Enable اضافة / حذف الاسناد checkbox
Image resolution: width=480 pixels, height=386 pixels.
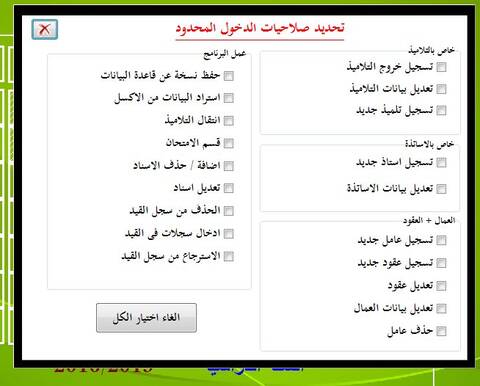pos(229,166)
